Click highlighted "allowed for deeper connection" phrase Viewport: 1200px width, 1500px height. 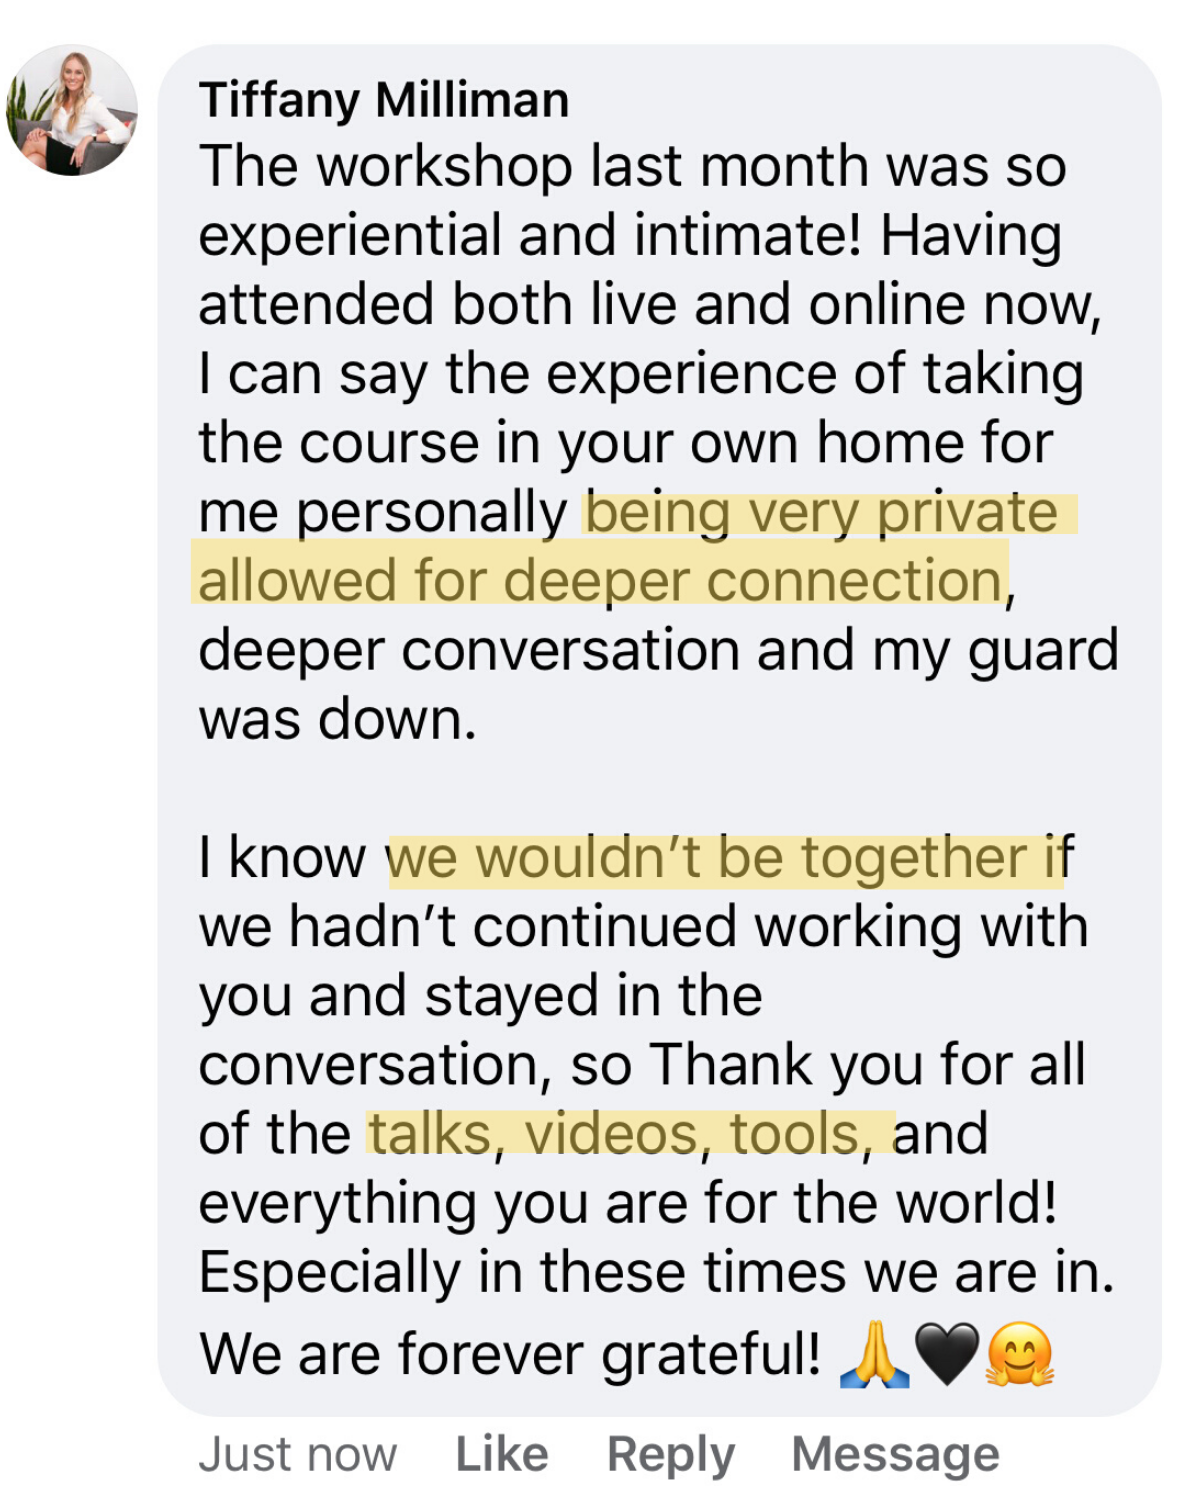tap(600, 581)
